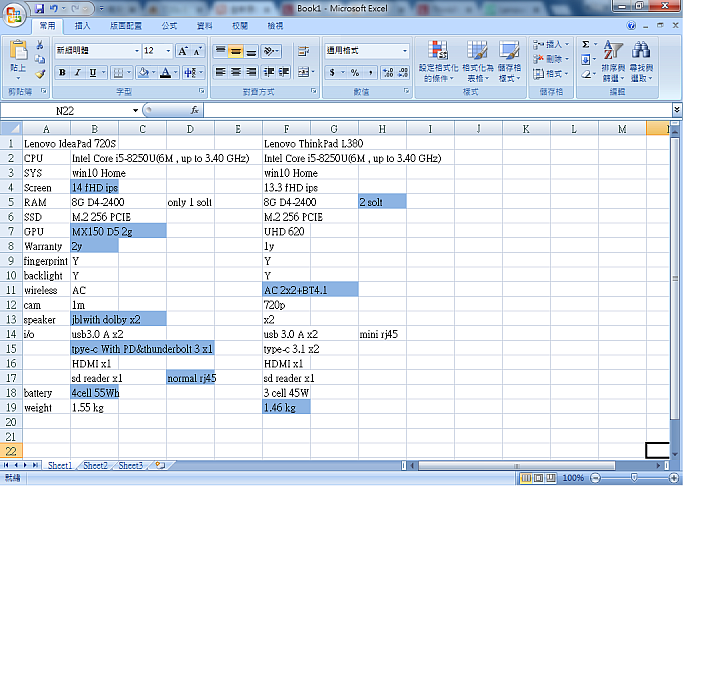Toggle Wrap Text
Screen dimensions: 720x678
(303, 51)
